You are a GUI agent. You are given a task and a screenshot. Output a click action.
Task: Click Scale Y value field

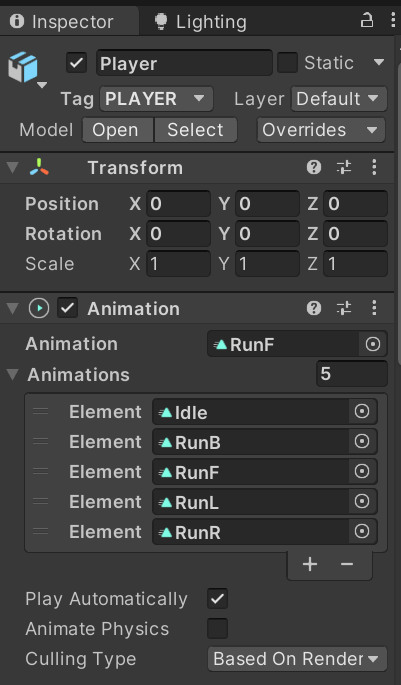pos(267,264)
